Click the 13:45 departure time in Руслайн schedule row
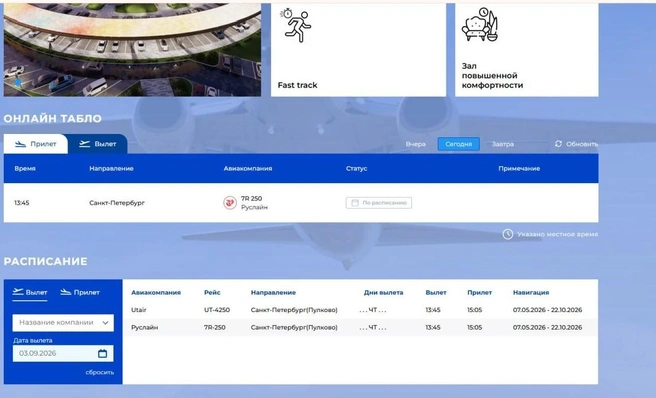656x398 pixels. 433,328
